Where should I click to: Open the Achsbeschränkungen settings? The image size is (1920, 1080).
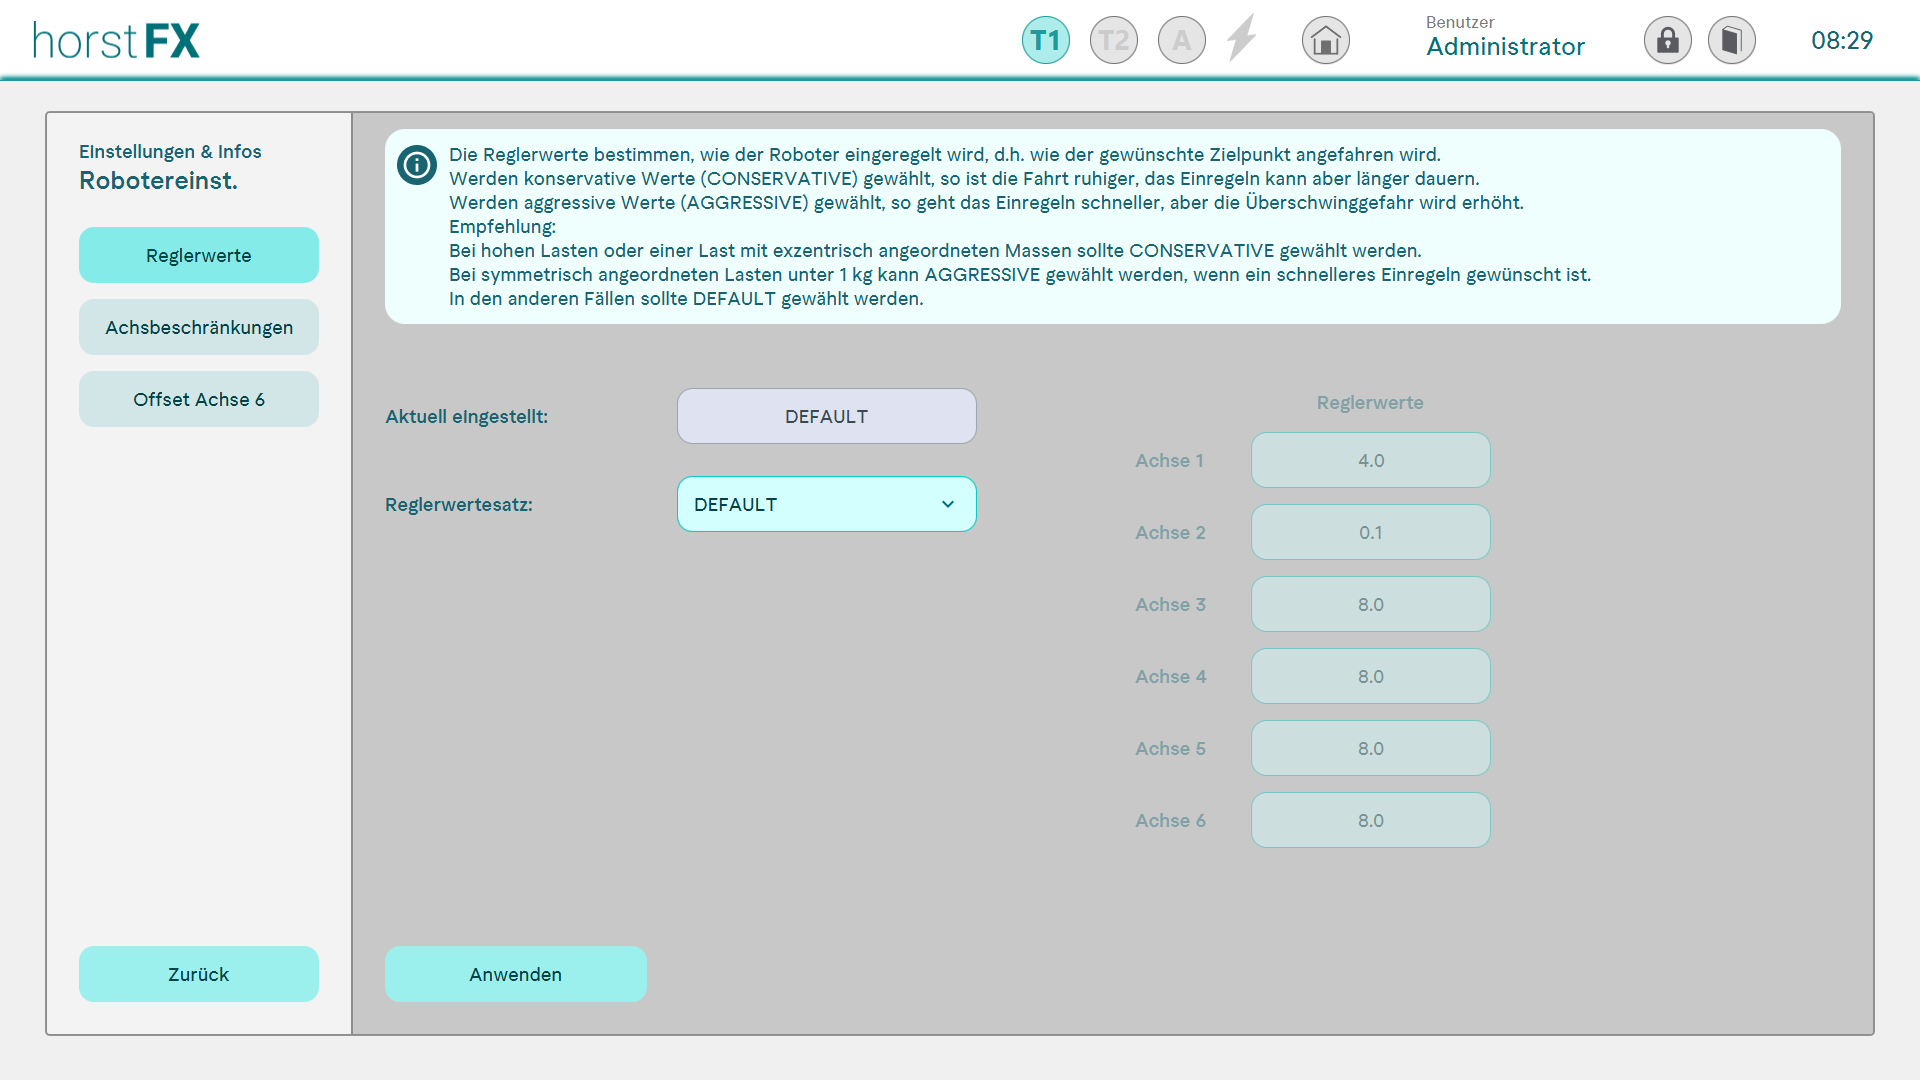pyautogui.click(x=198, y=327)
